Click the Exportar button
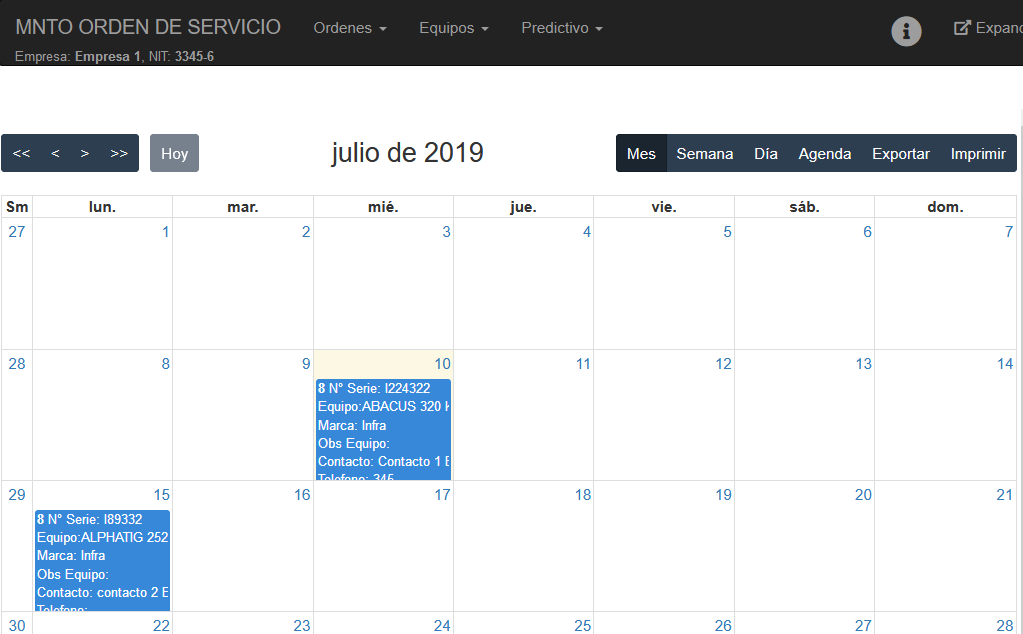The height and width of the screenshot is (634, 1023). point(900,153)
